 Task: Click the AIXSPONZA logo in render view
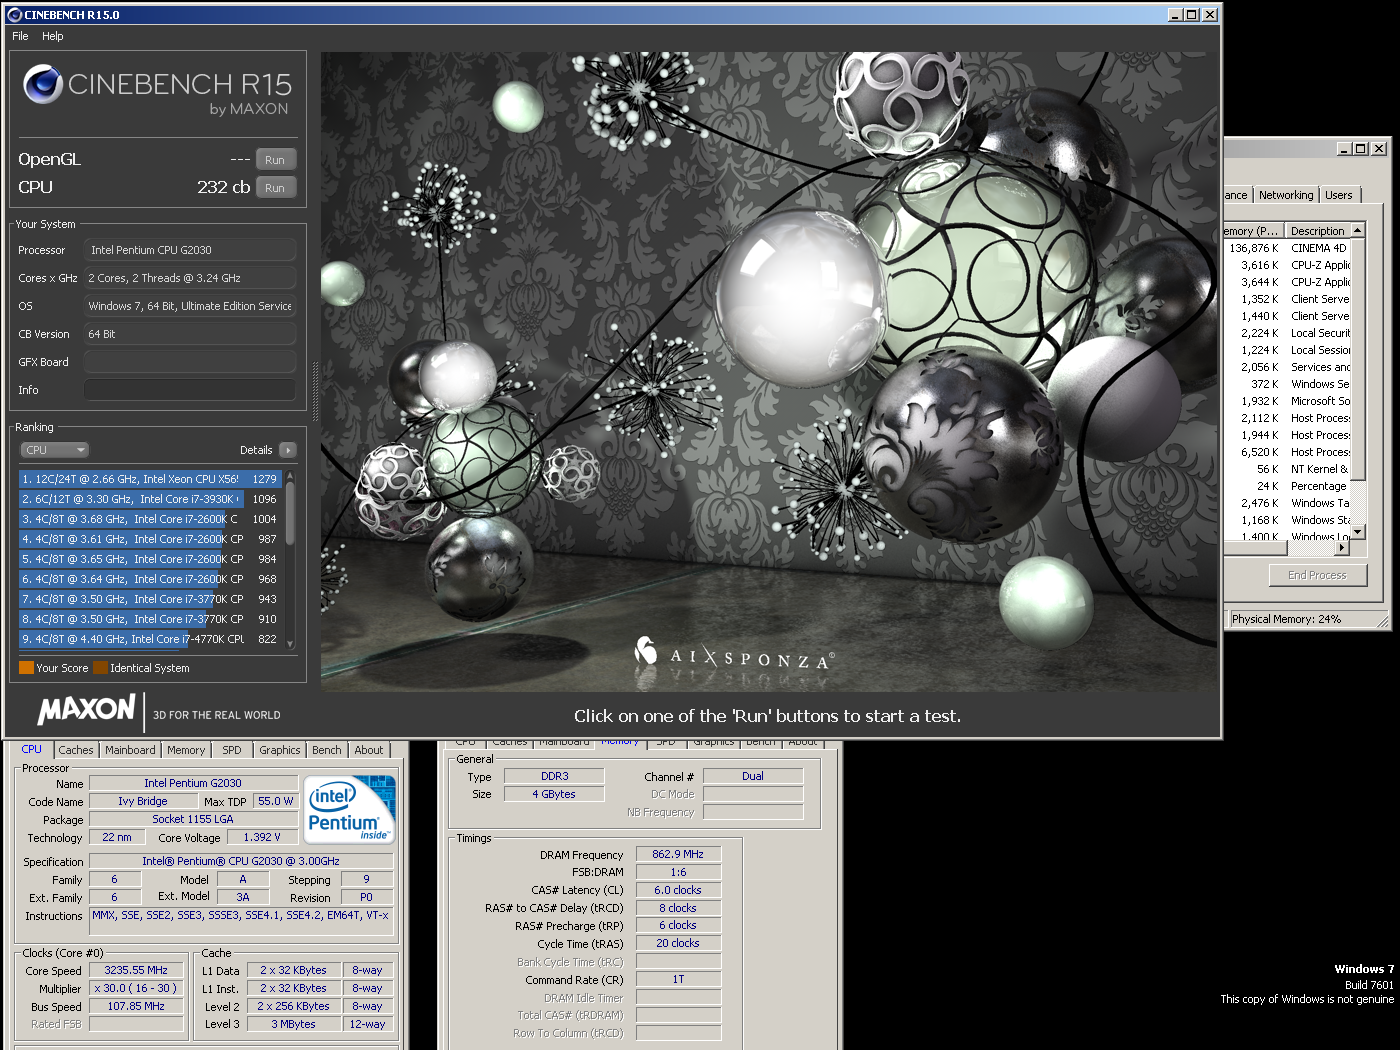pos(735,653)
